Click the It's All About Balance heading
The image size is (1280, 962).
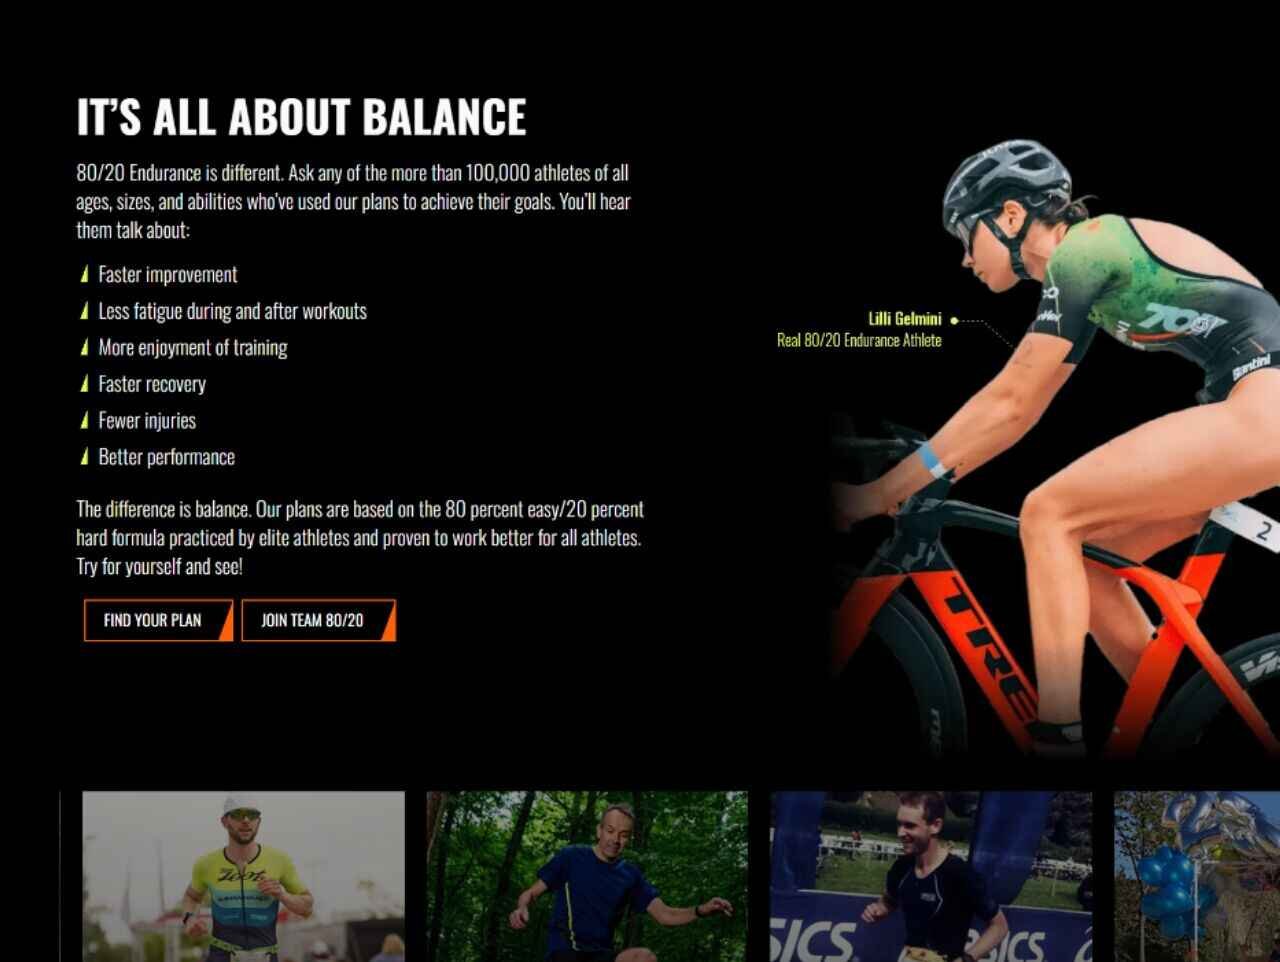(301, 117)
